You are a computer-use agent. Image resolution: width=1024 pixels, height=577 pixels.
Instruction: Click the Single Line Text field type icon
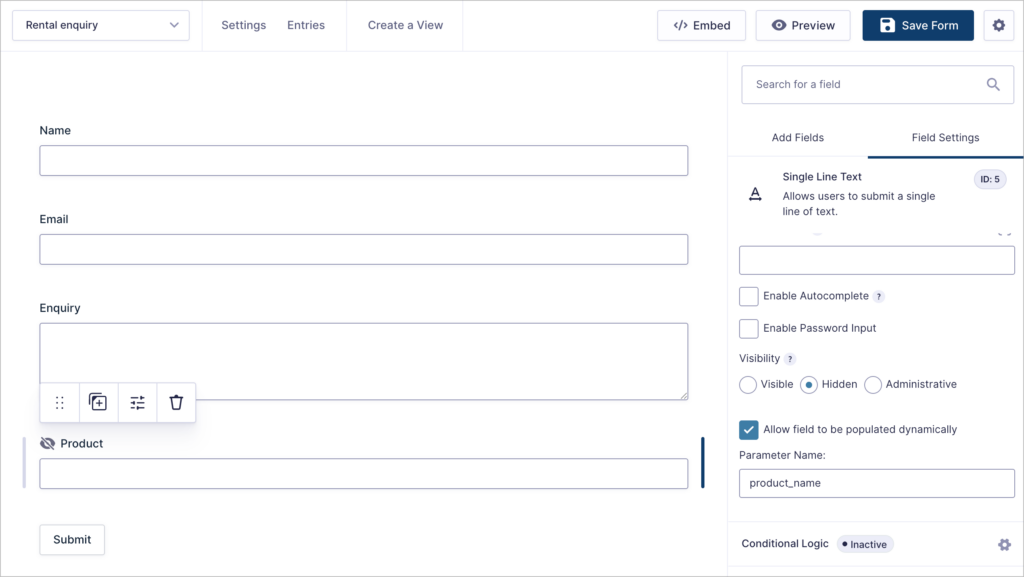[755, 194]
